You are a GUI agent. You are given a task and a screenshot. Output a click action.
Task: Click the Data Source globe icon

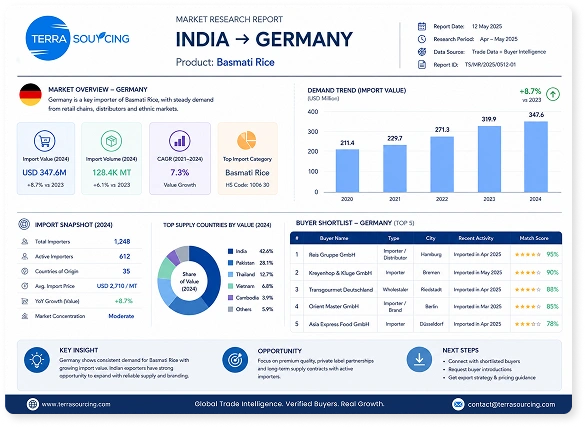pyautogui.click(x=422, y=52)
